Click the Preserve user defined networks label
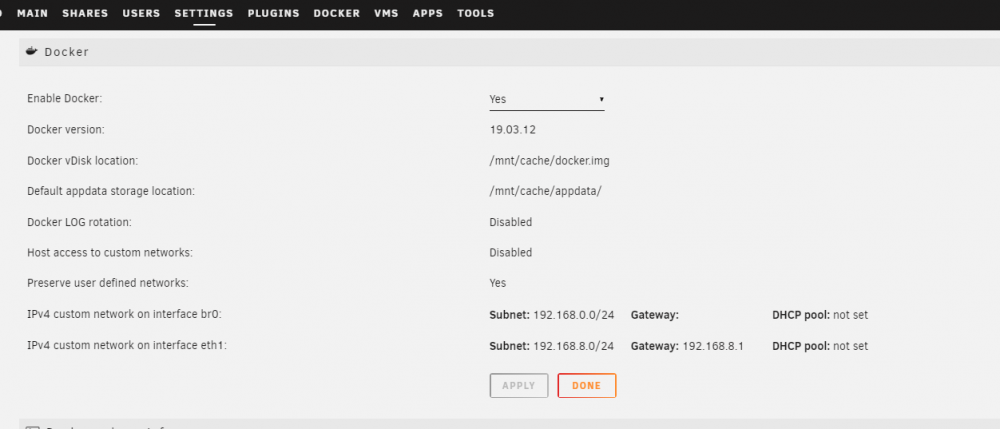Viewport: 1000px width, 429px height. [108, 283]
